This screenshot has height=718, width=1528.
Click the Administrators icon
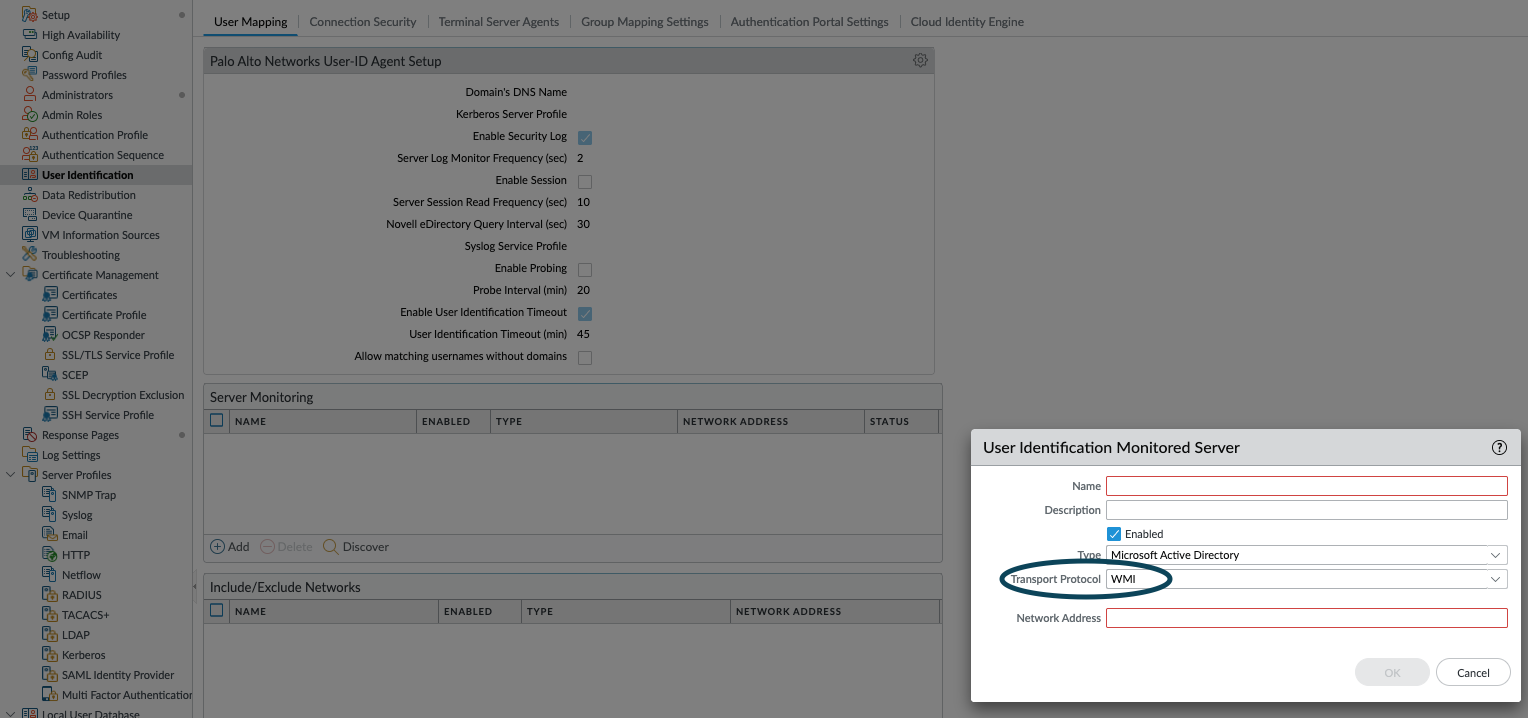click(30, 95)
